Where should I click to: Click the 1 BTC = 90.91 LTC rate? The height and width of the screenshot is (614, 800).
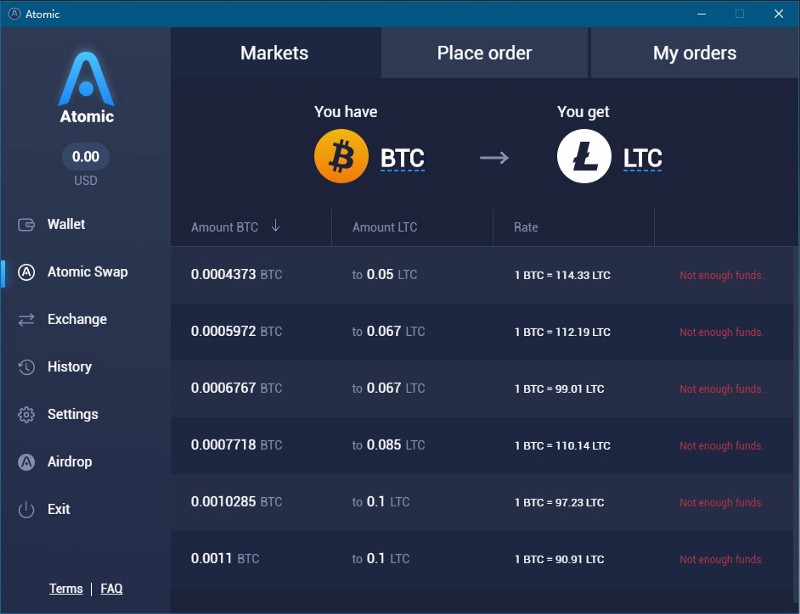coord(559,559)
